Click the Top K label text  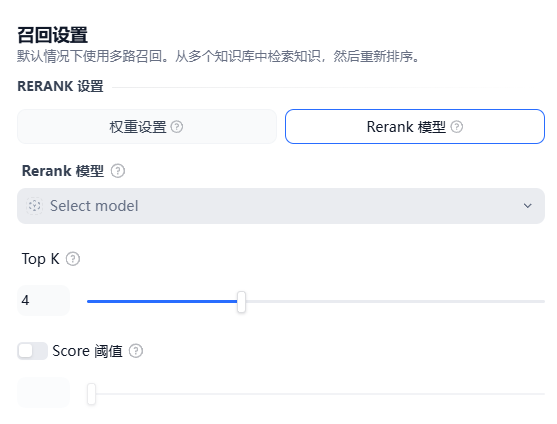[40, 259]
